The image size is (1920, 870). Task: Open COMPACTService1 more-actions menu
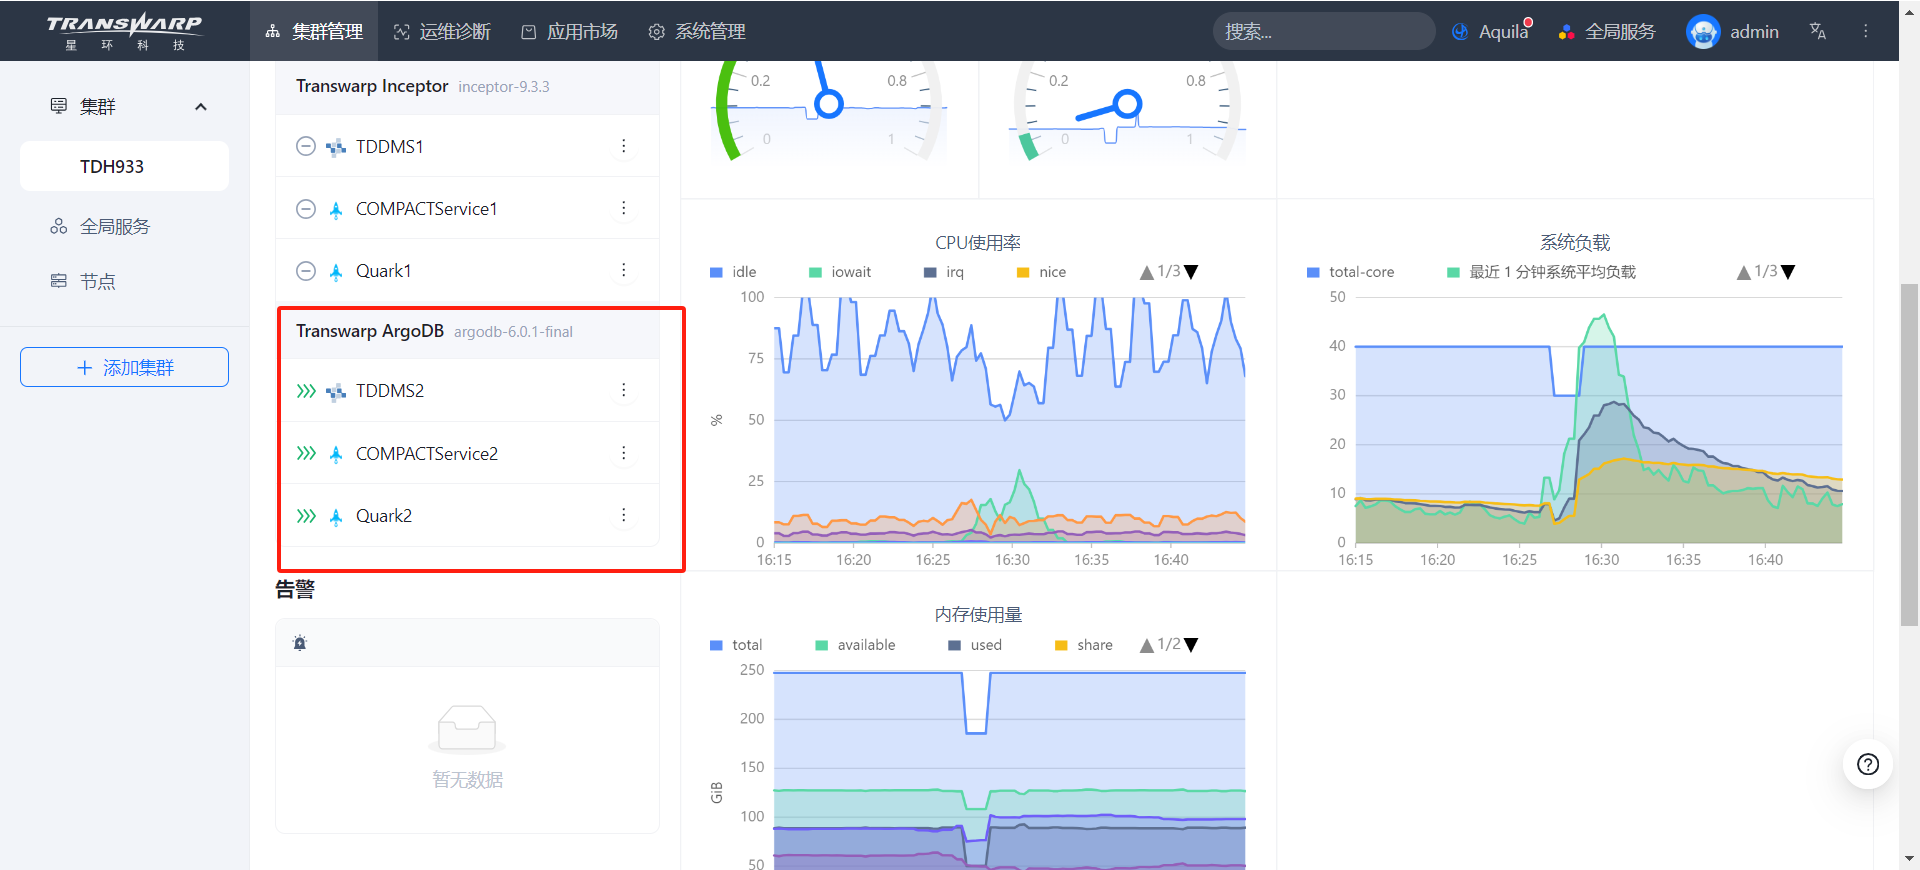624,208
